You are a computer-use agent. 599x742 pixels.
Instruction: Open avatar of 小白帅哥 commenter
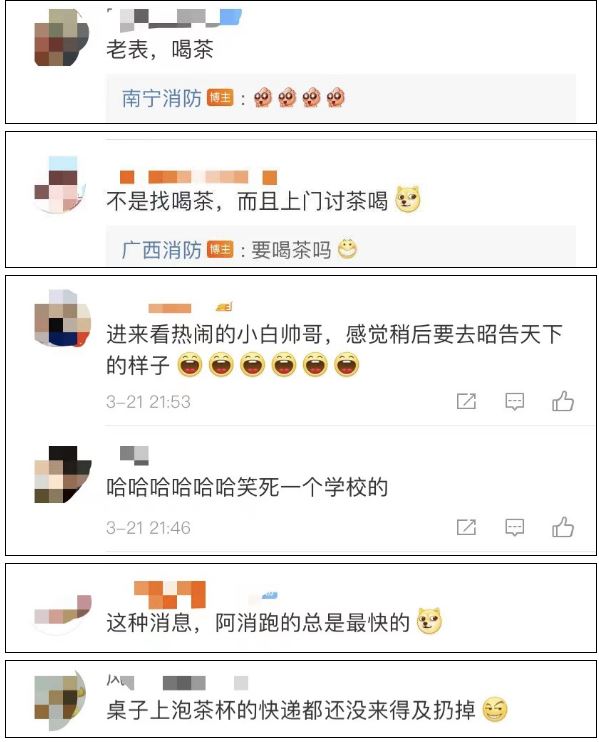tap(62, 318)
